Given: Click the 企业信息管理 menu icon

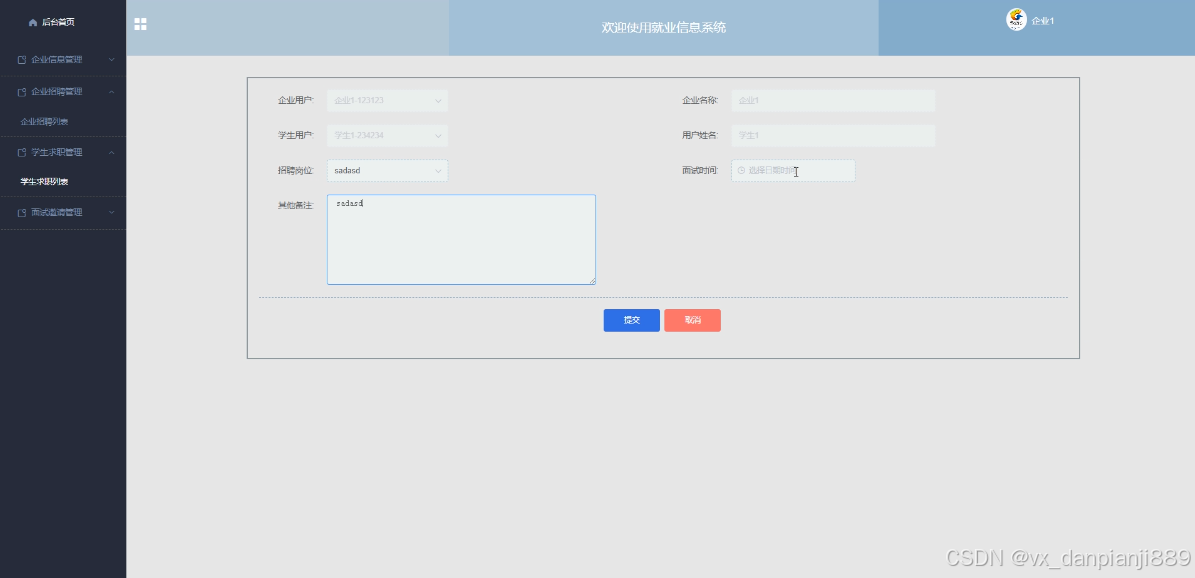Looking at the screenshot, I should click(22, 59).
